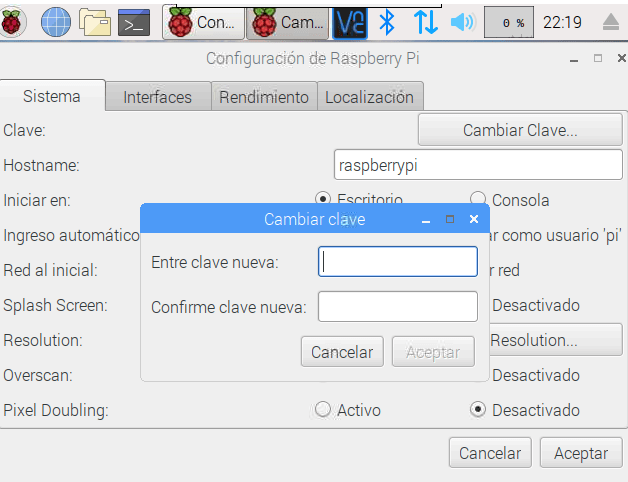
Task: Minimize the Configuración de Raspberry Pi window
Action: [574, 59]
